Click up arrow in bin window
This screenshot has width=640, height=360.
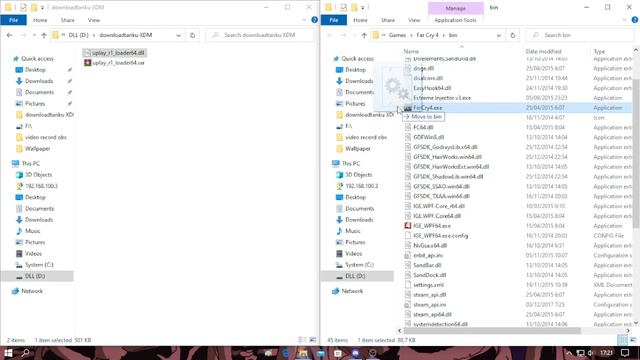(x=364, y=36)
